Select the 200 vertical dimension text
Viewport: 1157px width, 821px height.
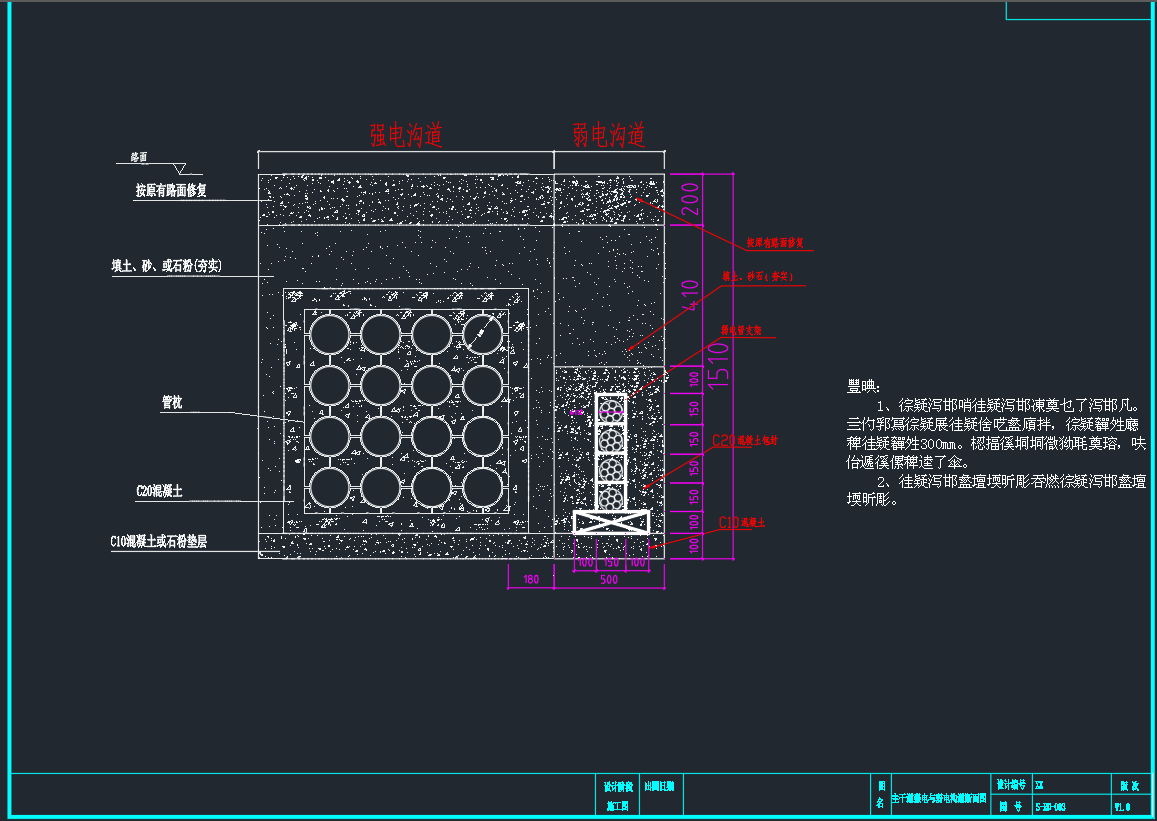[x=689, y=201]
